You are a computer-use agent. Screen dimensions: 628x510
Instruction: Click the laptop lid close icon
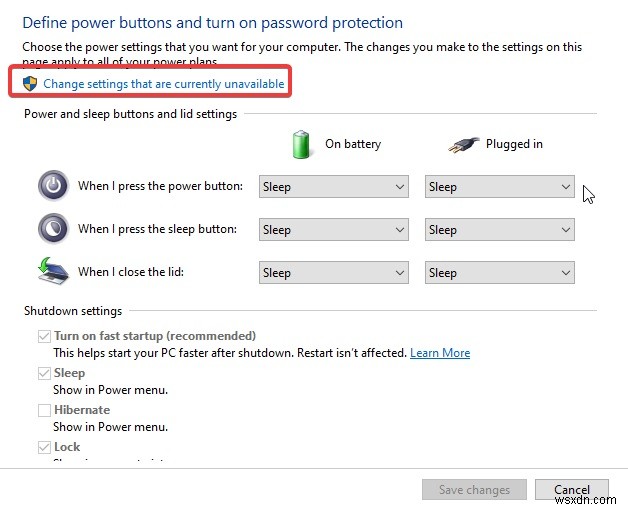tap(53, 272)
